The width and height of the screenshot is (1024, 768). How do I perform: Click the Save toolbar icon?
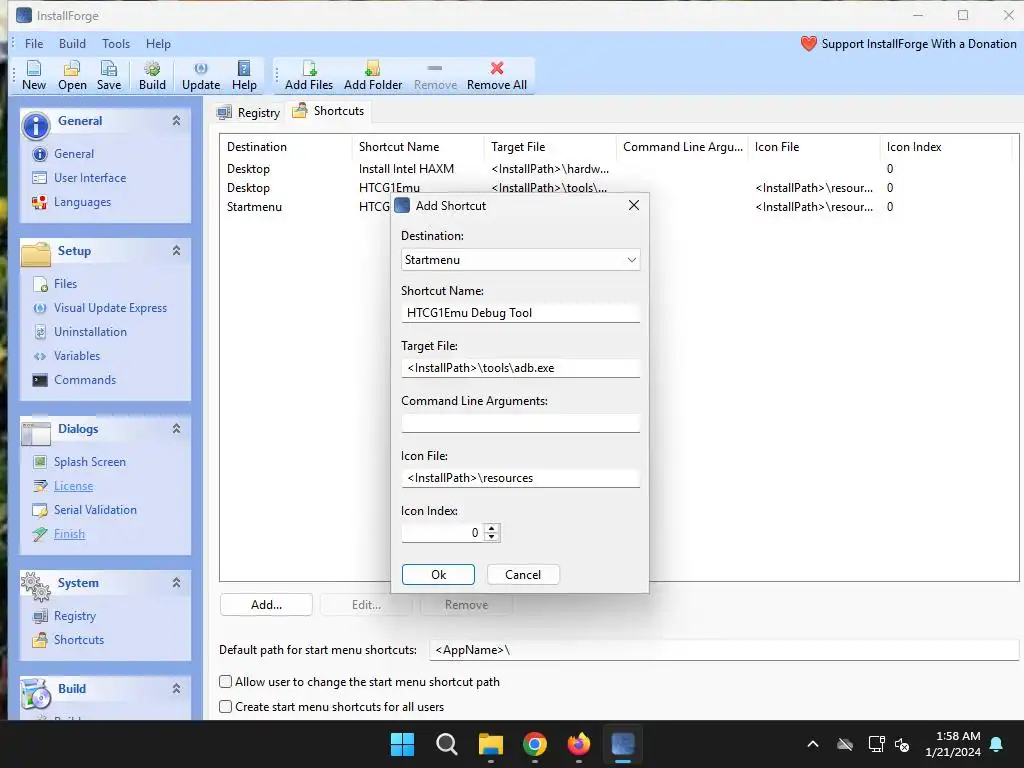(108, 75)
